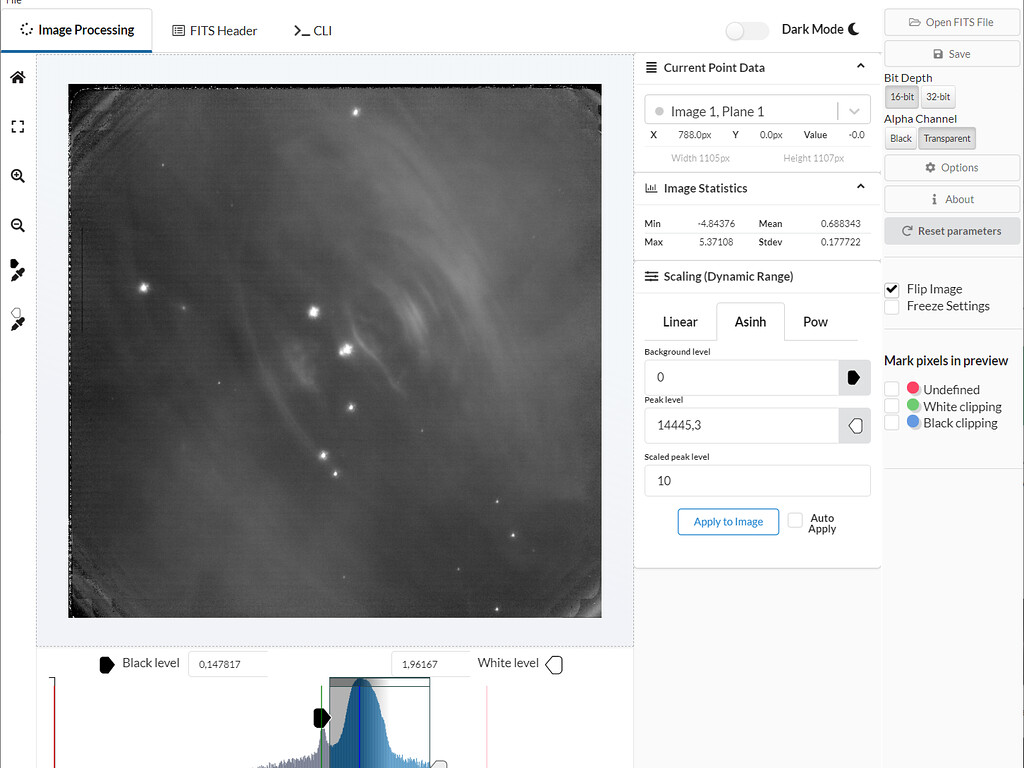Click the Dark Mode moon icon
The image size is (1024, 768).
click(854, 29)
